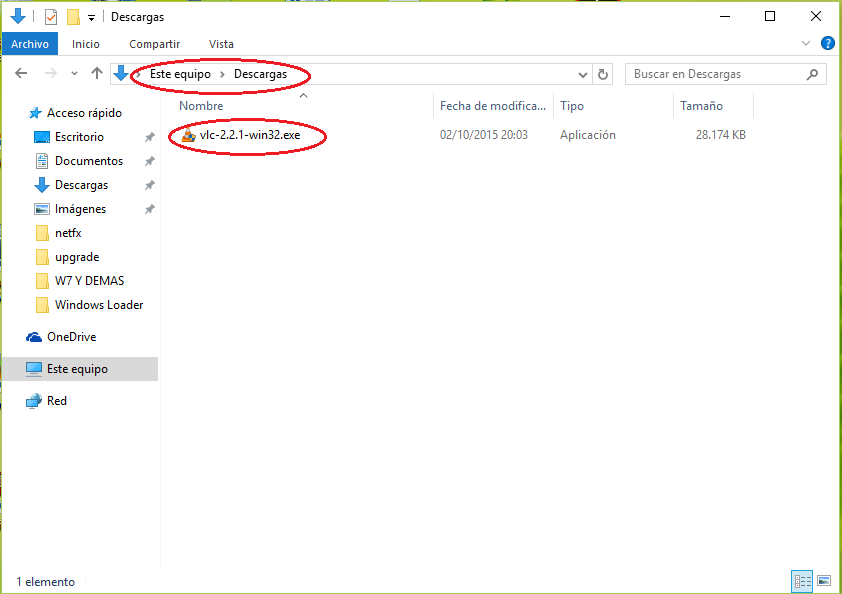Sort by the Nombre column header

click(x=201, y=106)
